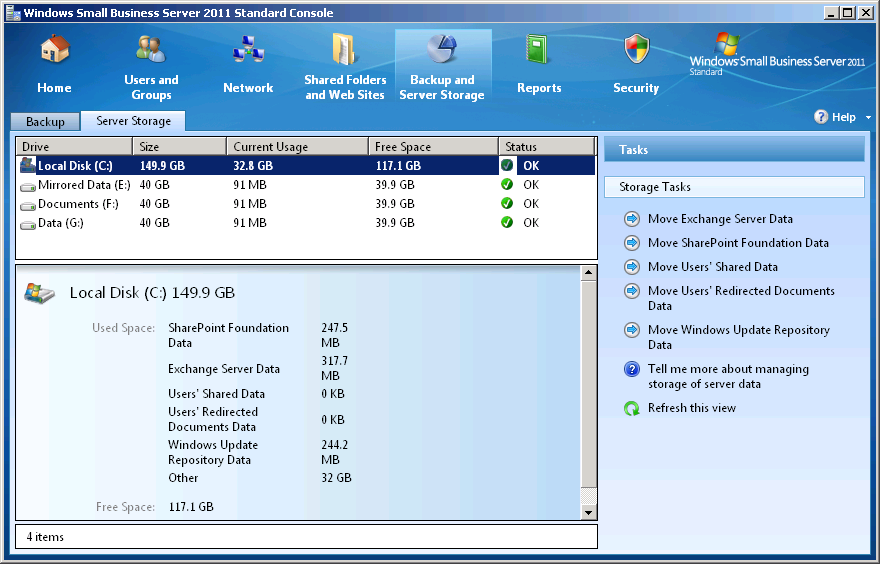Select Backup and Server Storage section

click(x=442, y=66)
